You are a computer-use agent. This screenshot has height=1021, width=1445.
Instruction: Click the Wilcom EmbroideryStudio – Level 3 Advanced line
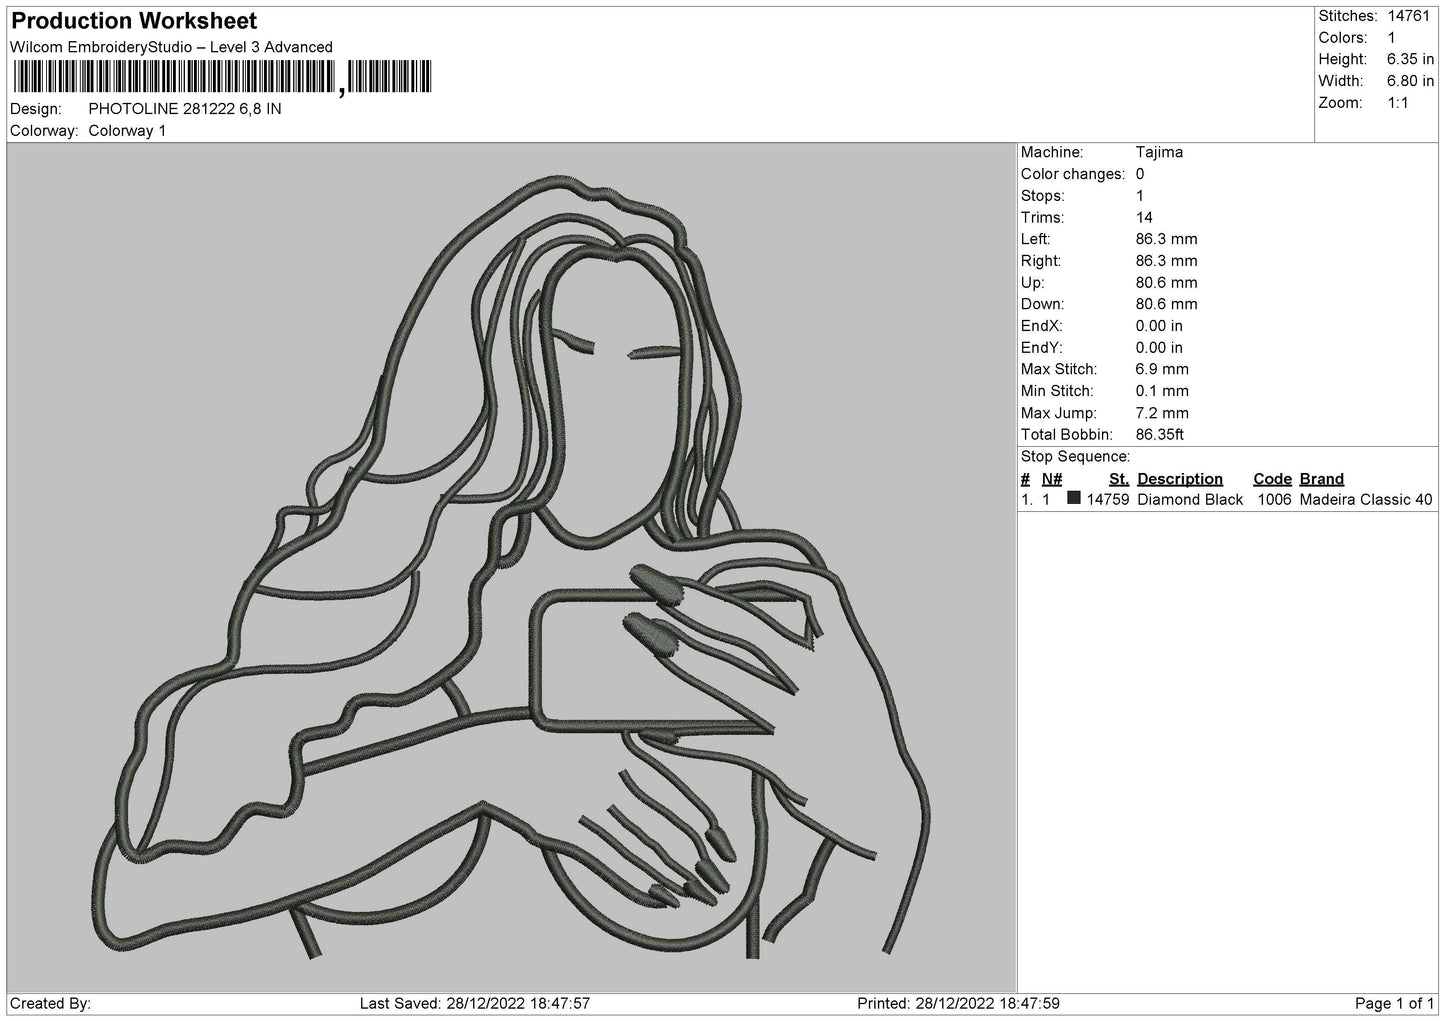171,47
